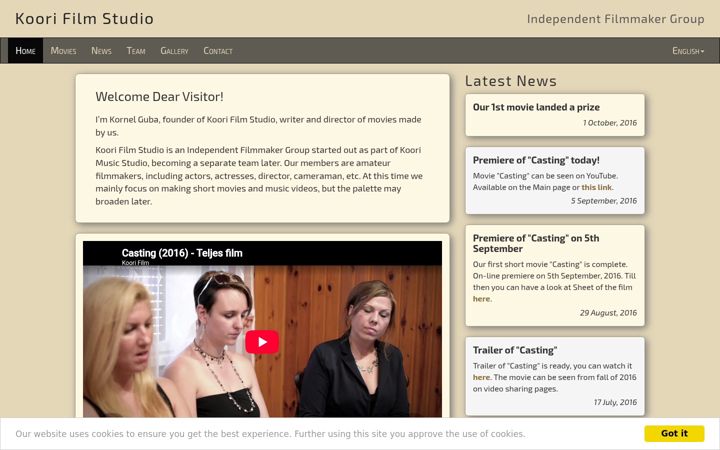Open the 'Koori Film' channel name on video

point(135,263)
